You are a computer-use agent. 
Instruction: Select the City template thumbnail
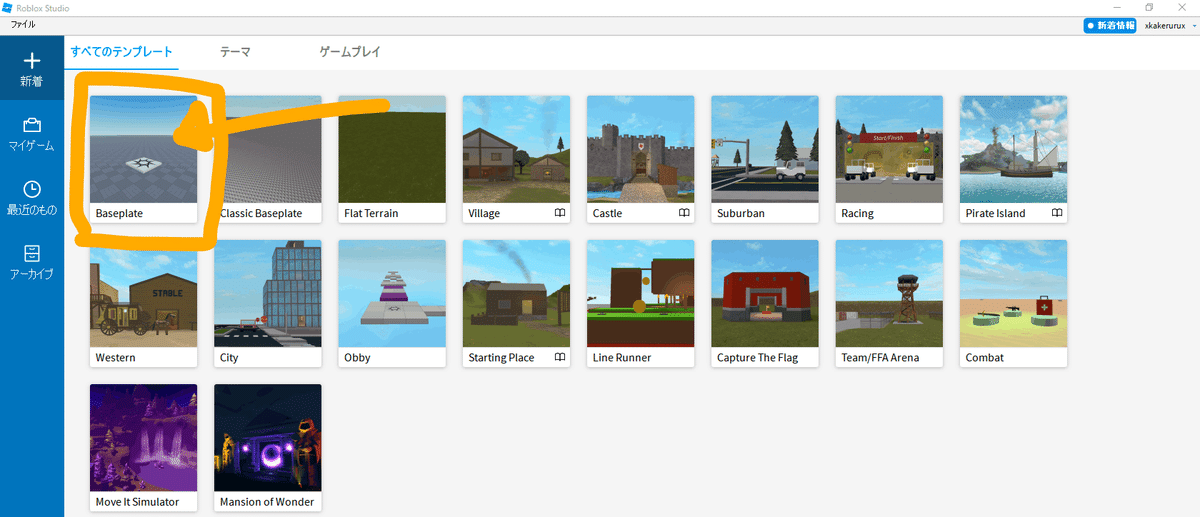[268, 293]
